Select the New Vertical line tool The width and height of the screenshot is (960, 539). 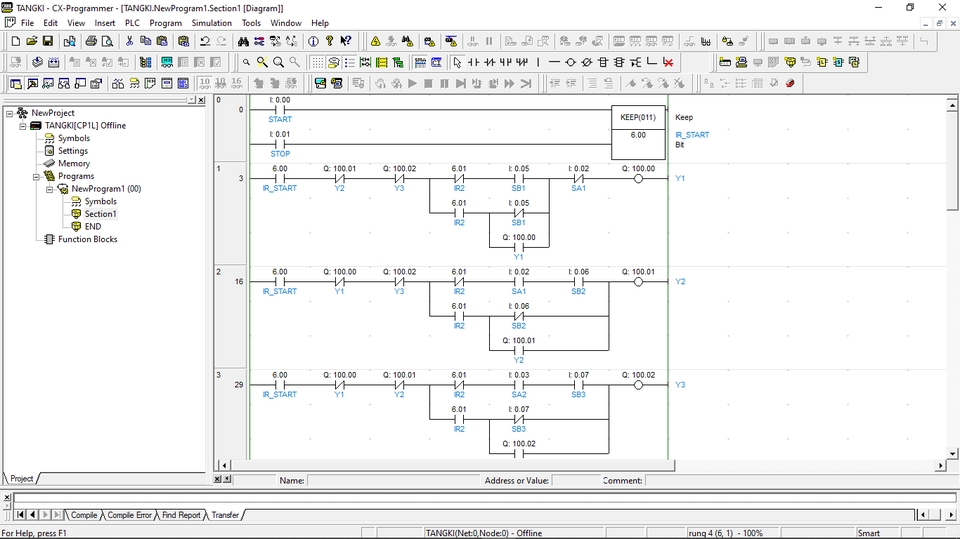[538, 62]
